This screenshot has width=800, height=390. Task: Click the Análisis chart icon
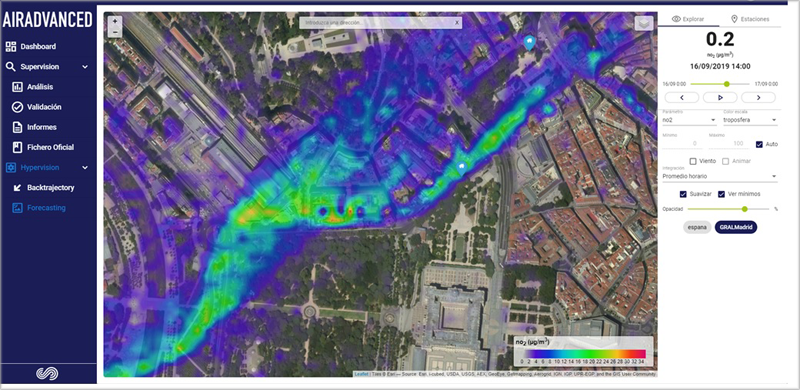[x=17, y=87]
